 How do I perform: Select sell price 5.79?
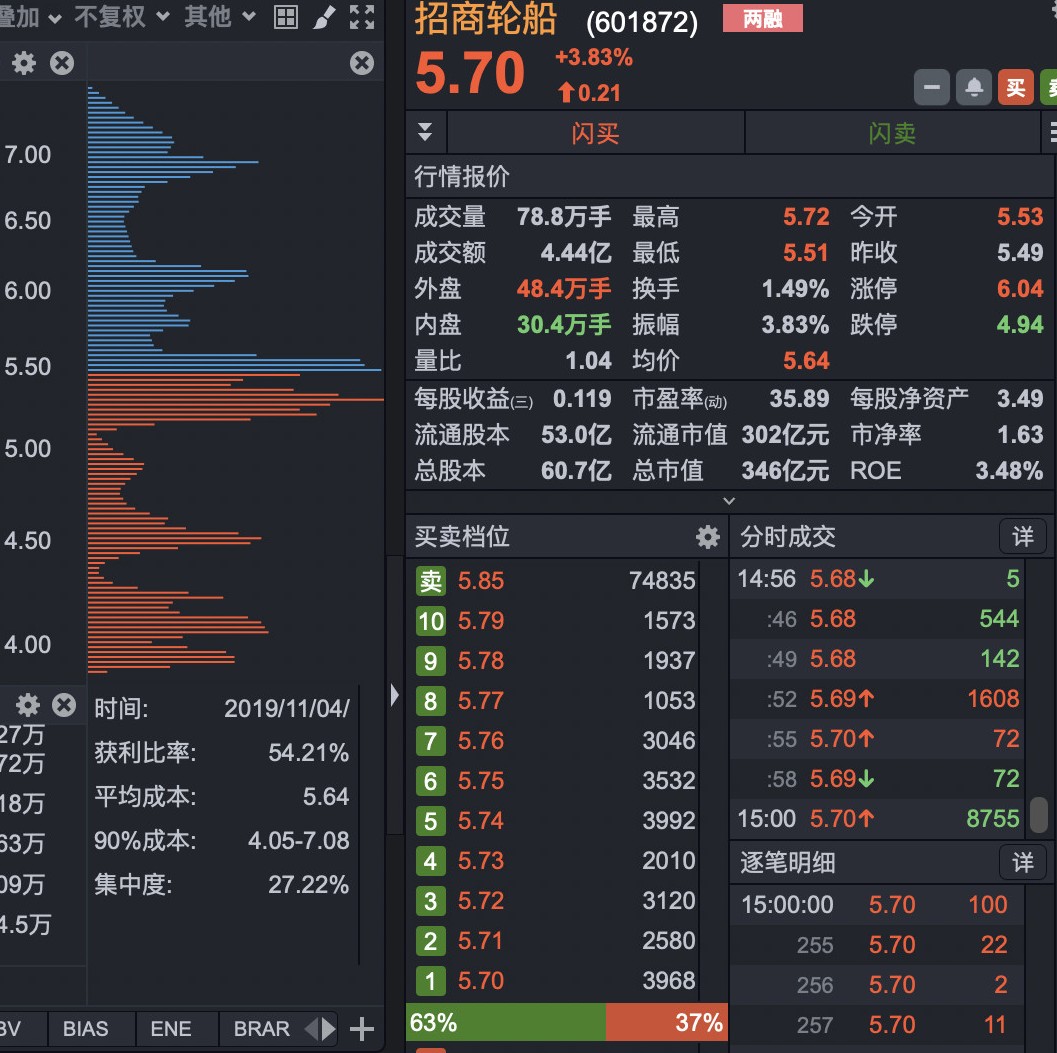tap(481, 621)
